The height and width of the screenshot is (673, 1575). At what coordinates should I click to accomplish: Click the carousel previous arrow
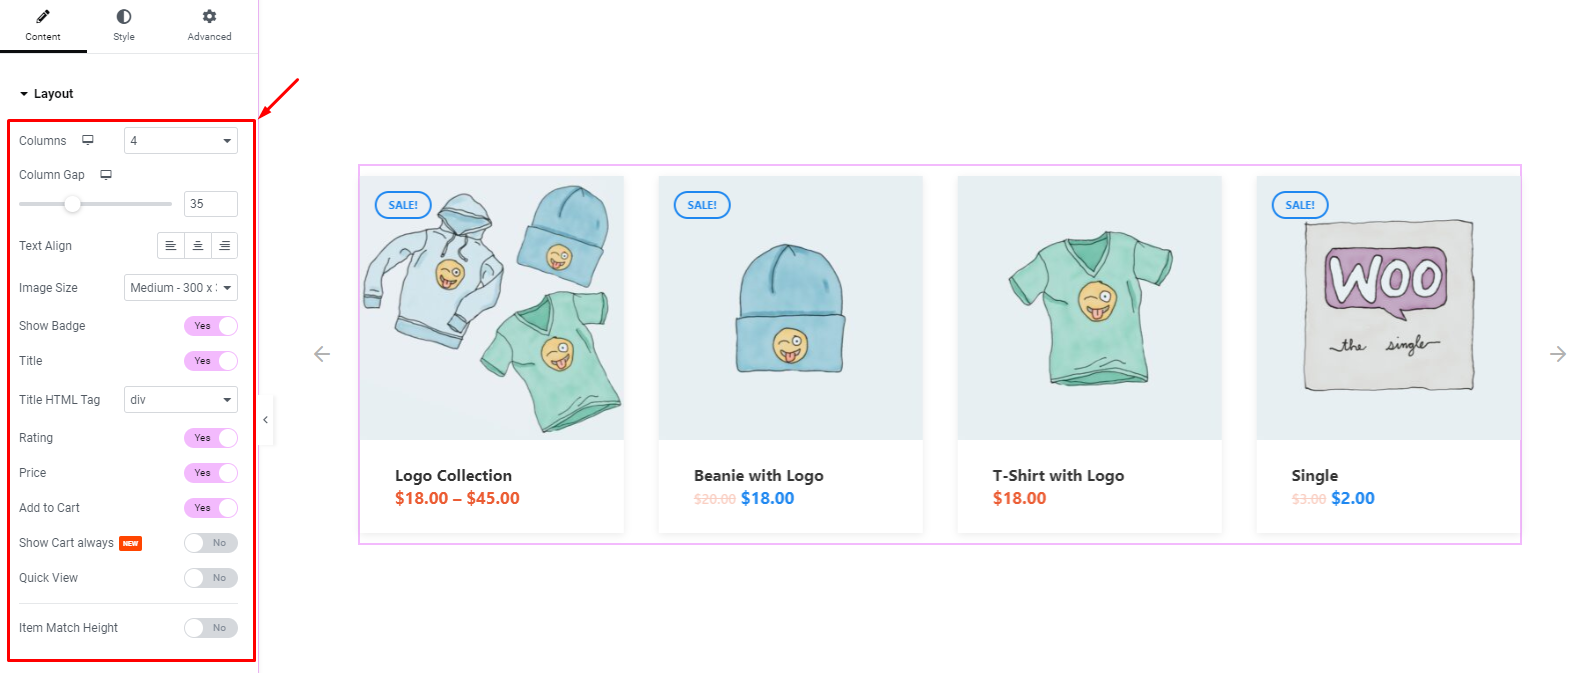322,354
